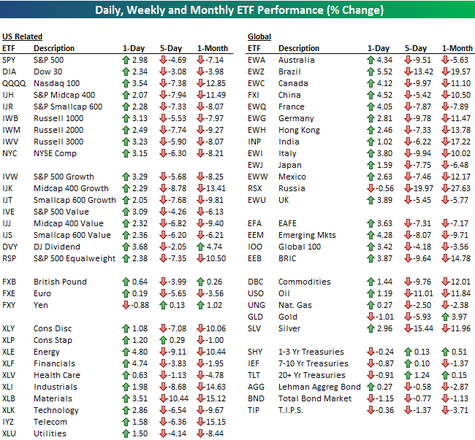
Task: Select the '7-10 Yr Treasuries' description
Action: click(313, 363)
